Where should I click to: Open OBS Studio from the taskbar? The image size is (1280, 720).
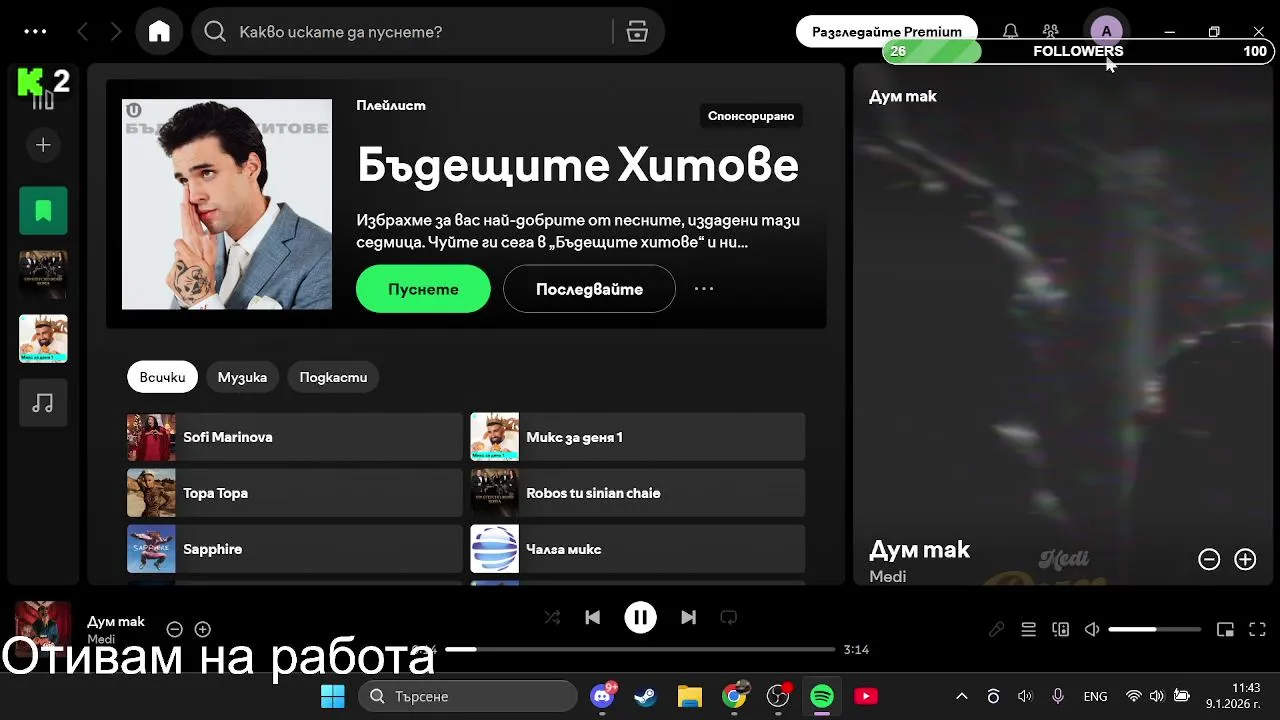[x=778, y=696]
